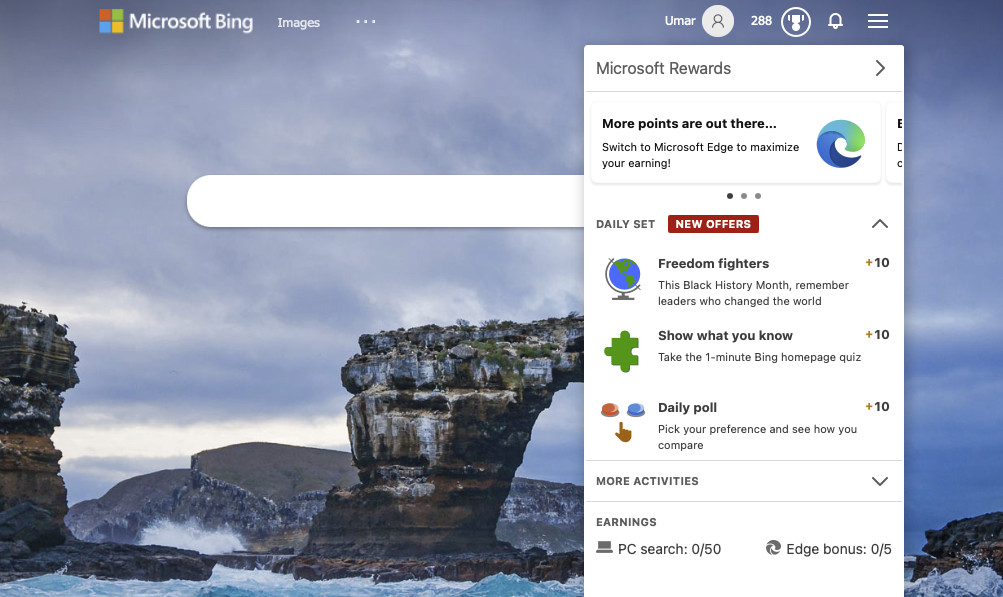Open the Umar profile avatar icon

click(717, 21)
